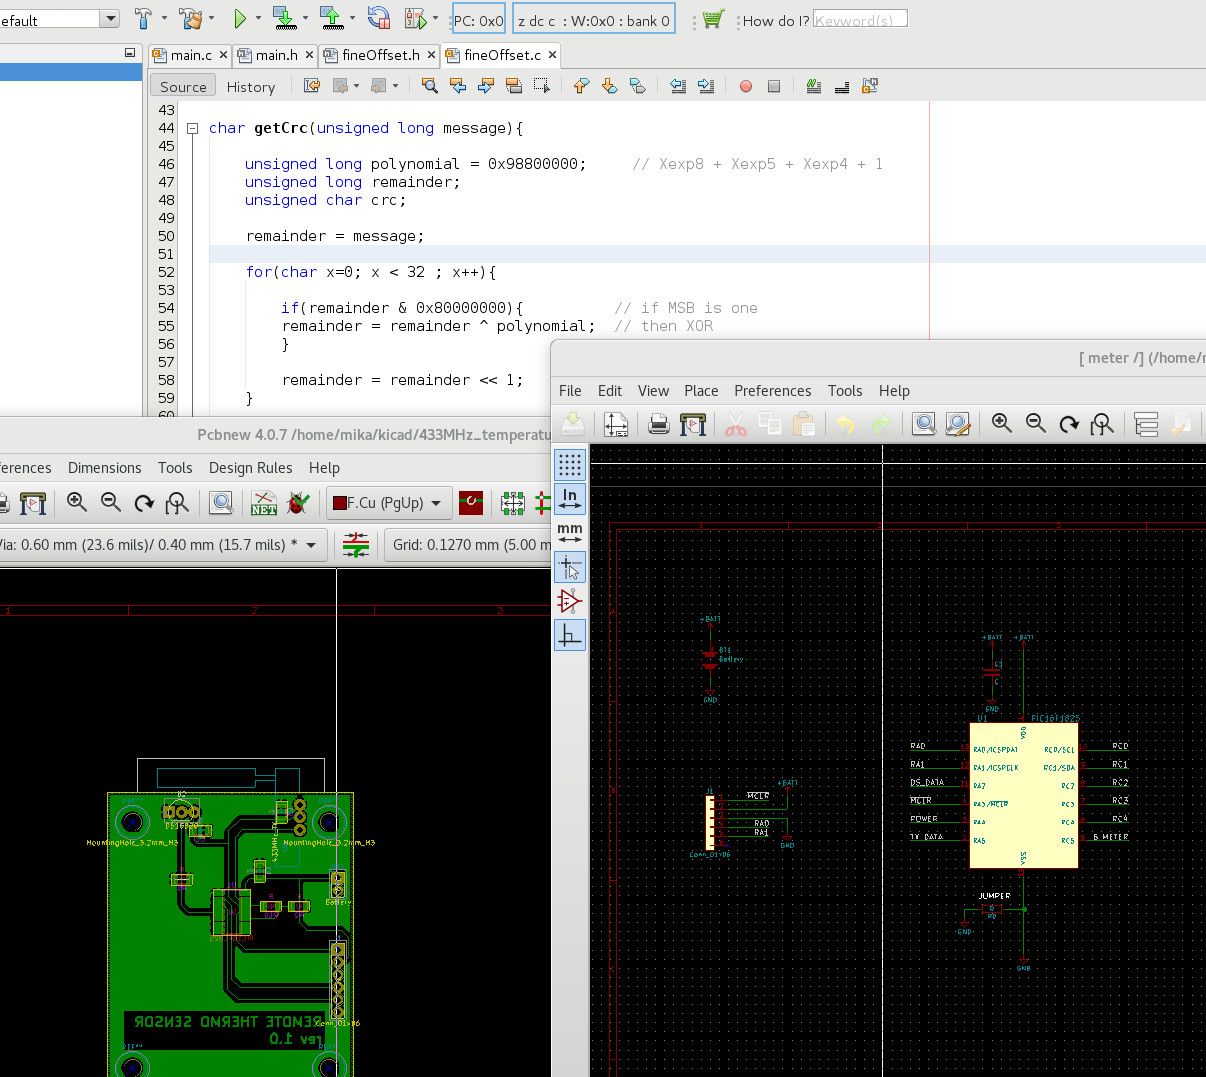Click the print icon in the schematic toolbar
The height and width of the screenshot is (1077, 1206).
658,425
